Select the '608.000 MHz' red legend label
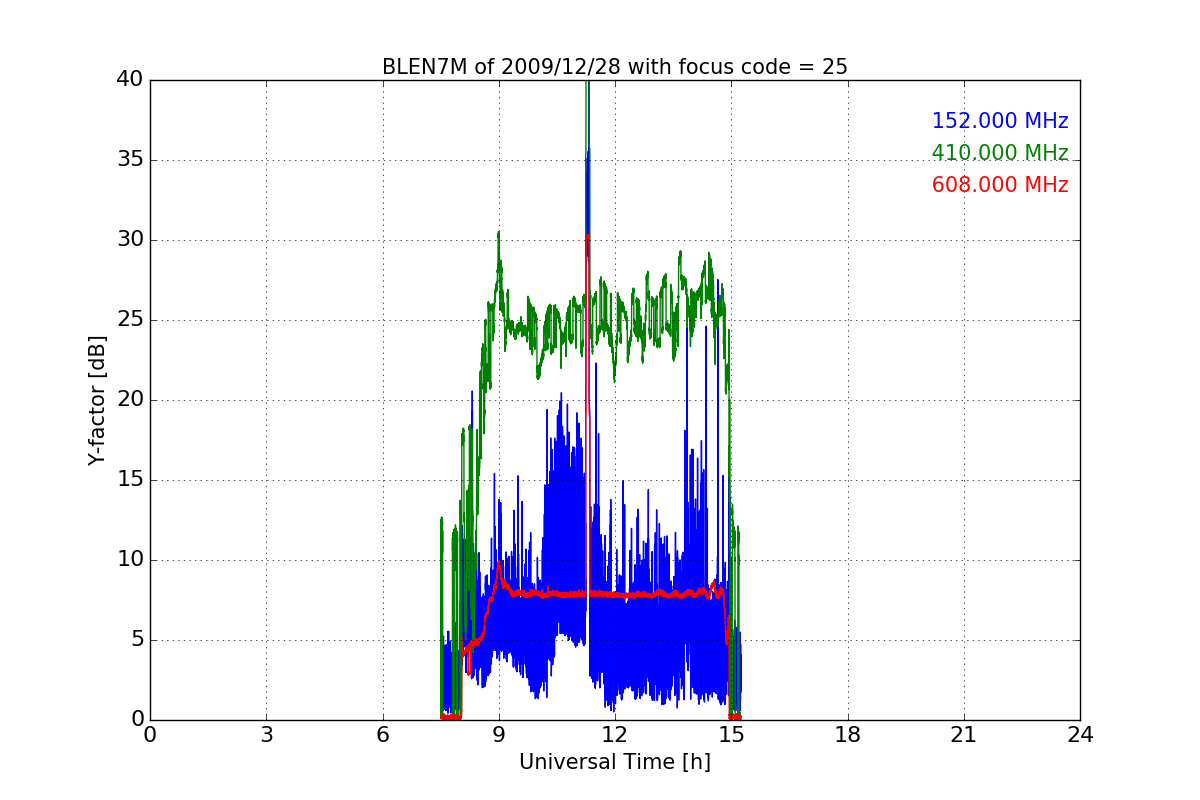The image size is (1200, 800). (x=1000, y=185)
